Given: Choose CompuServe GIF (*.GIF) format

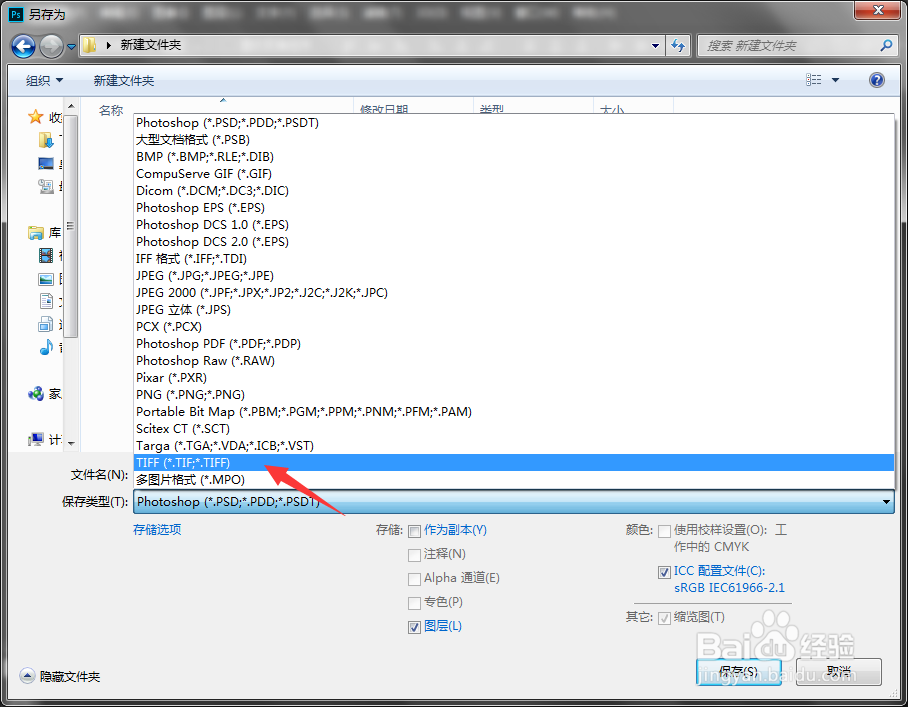Looking at the screenshot, I should (x=514, y=174).
